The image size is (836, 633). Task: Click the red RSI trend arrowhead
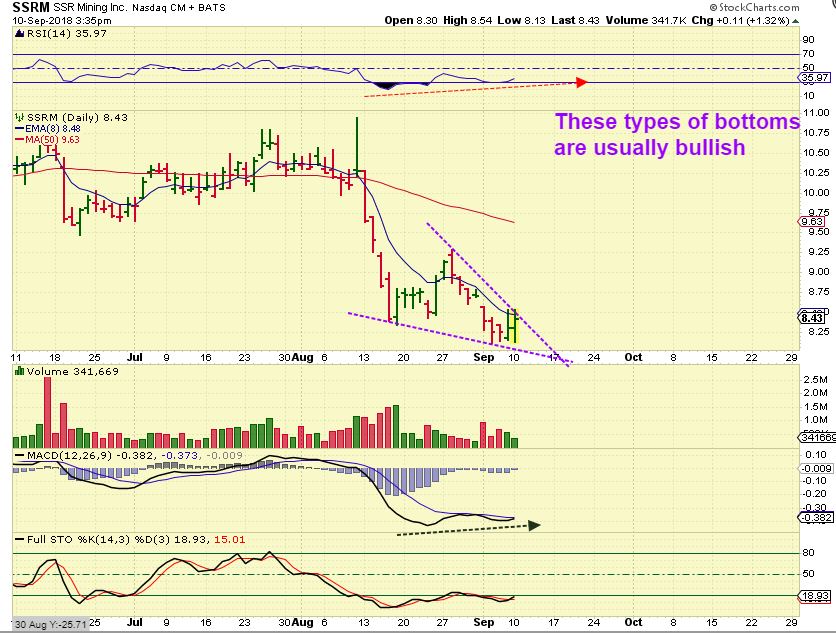point(582,83)
